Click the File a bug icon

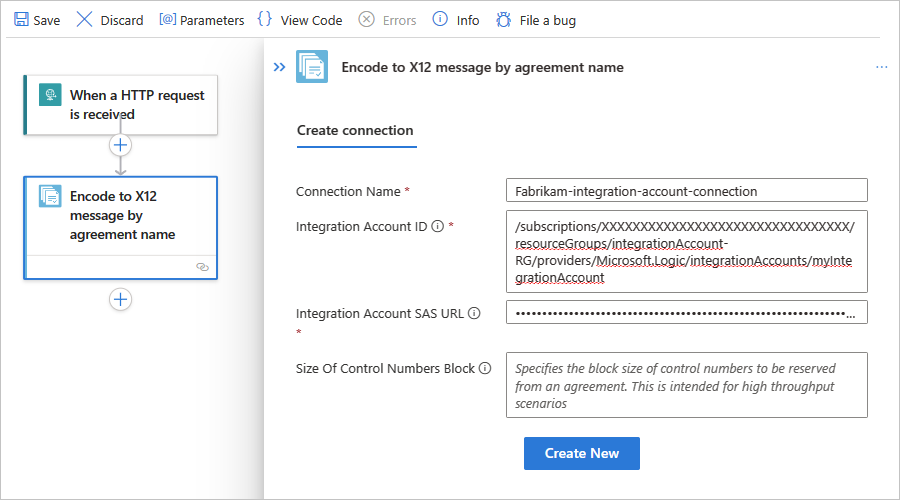point(504,20)
